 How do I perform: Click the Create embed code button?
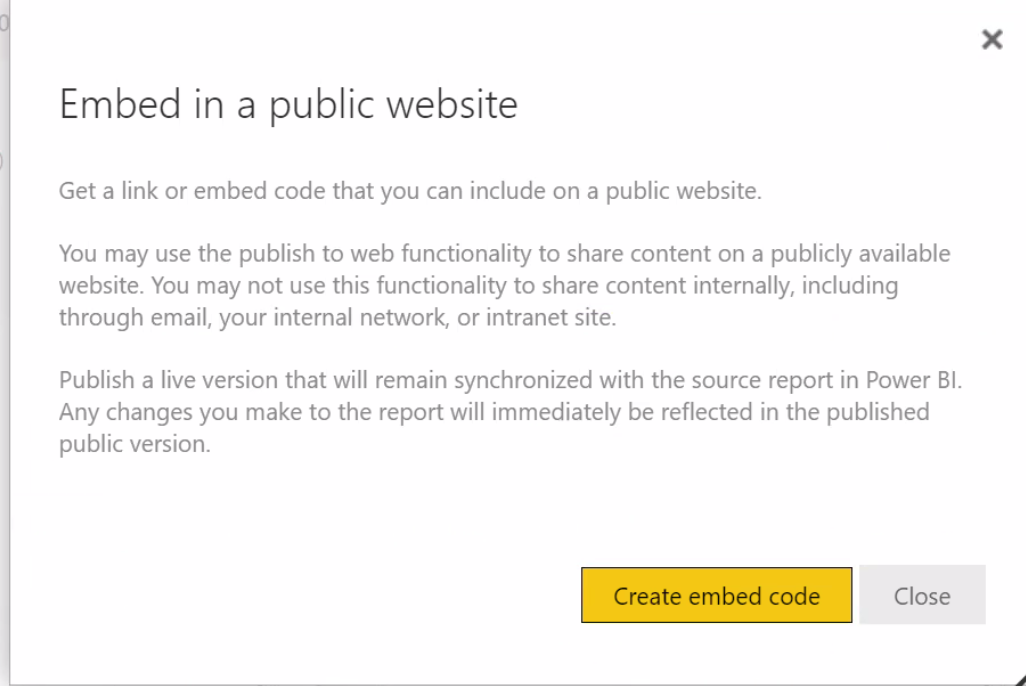click(716, 595)
